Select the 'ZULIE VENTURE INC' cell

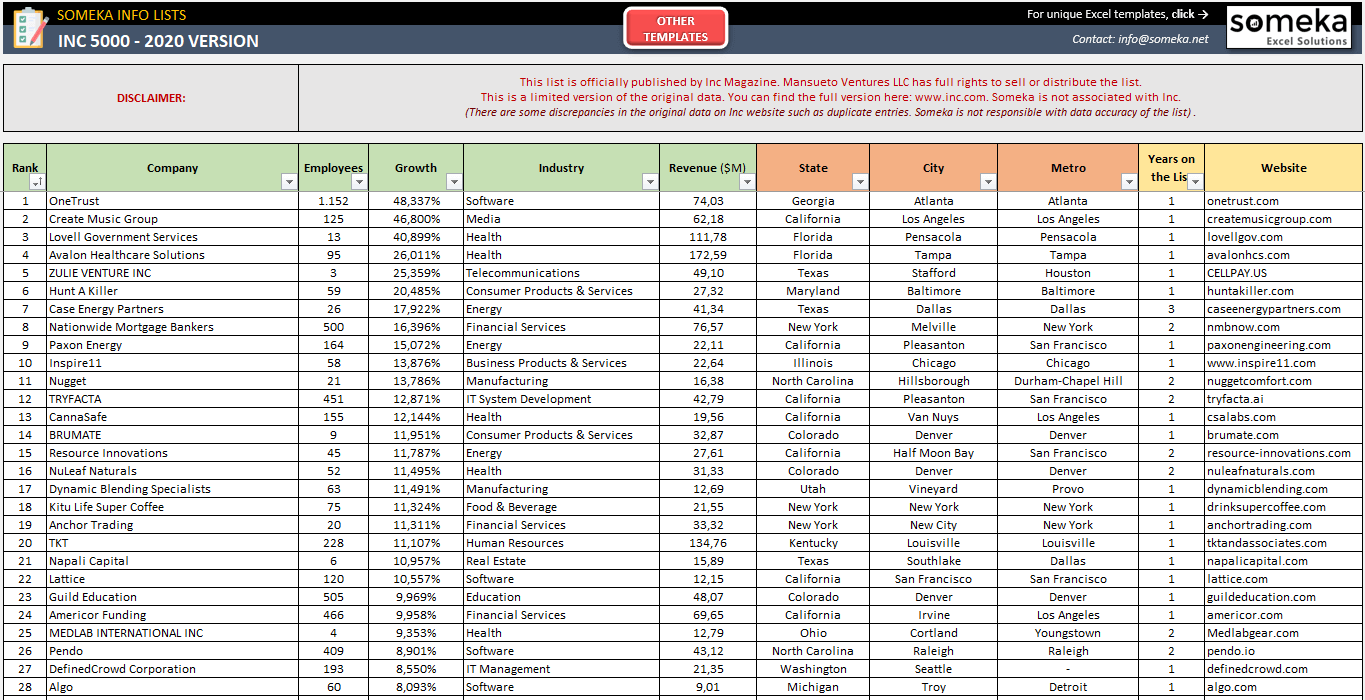173,273
